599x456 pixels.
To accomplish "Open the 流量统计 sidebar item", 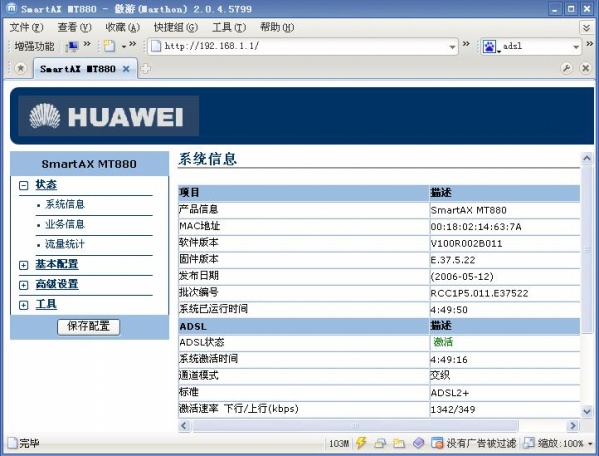I will 65,244.
